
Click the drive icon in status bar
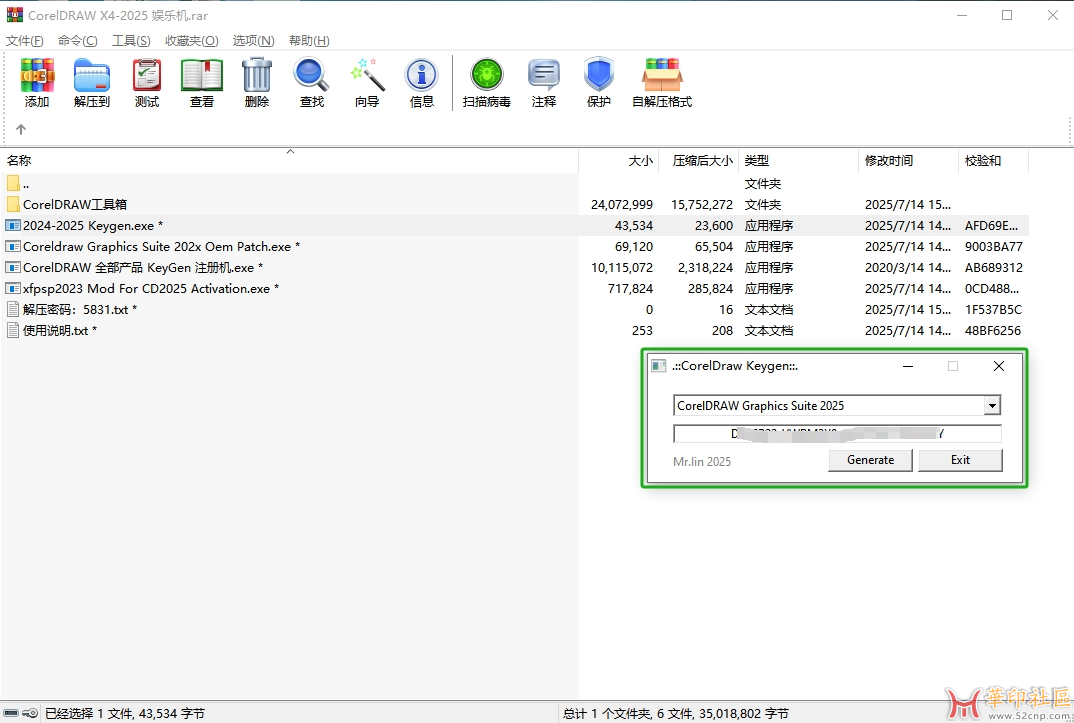11,713
